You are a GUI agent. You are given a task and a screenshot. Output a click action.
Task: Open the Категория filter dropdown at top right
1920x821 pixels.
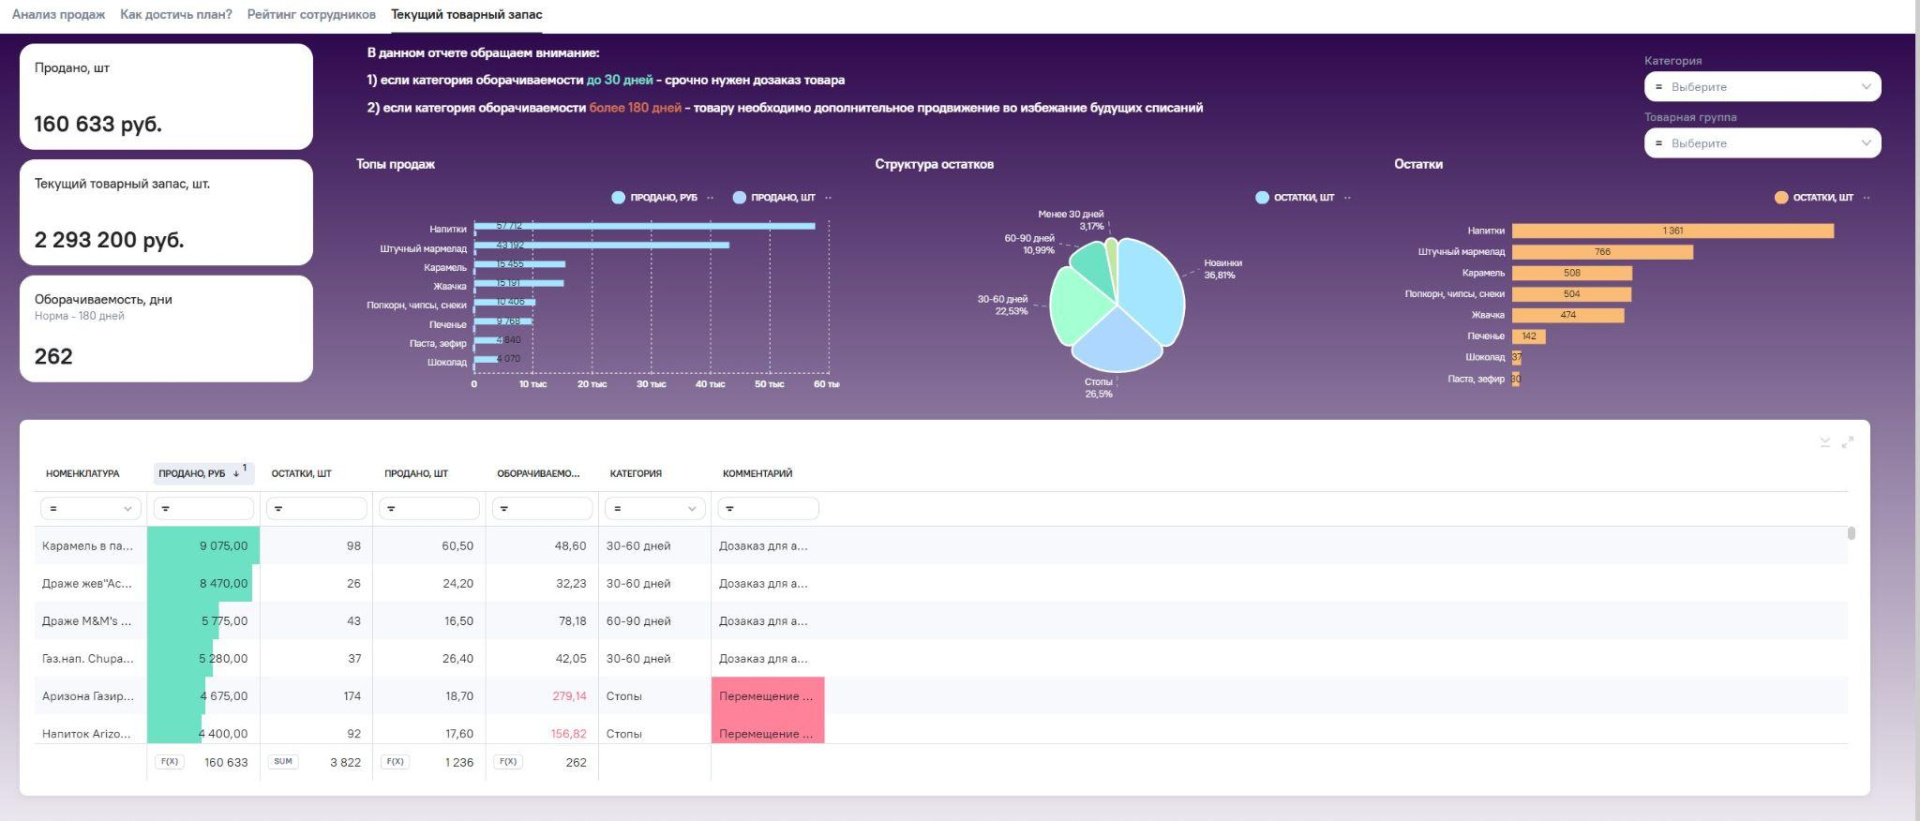[1761, 87]
